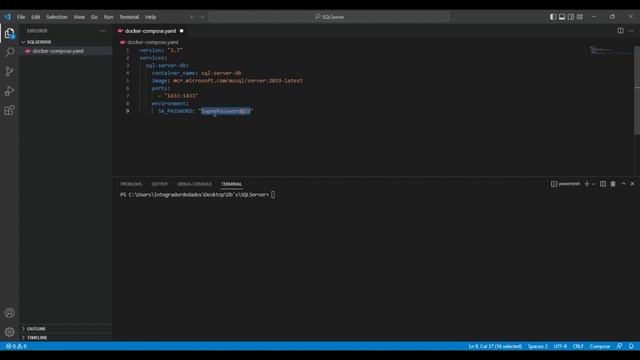Click line number 9 in gutter
The height and width of the screenshot is (360, 640).
click(127, 111)
